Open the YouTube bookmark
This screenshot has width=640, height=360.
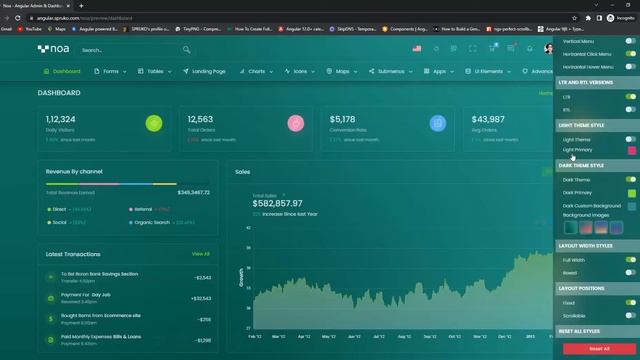coord(29,29)
